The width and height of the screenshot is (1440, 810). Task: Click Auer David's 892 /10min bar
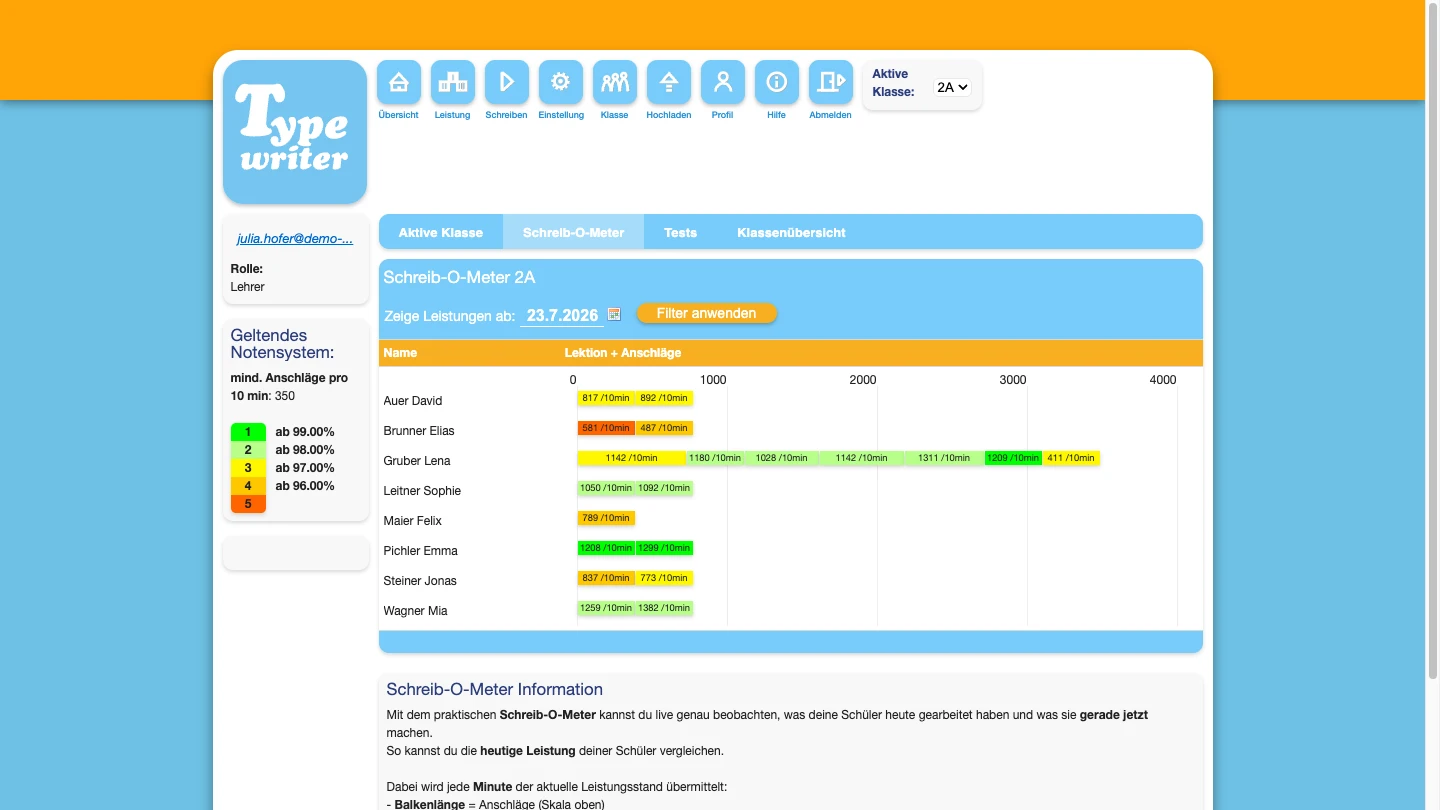(x=664, y=398)
